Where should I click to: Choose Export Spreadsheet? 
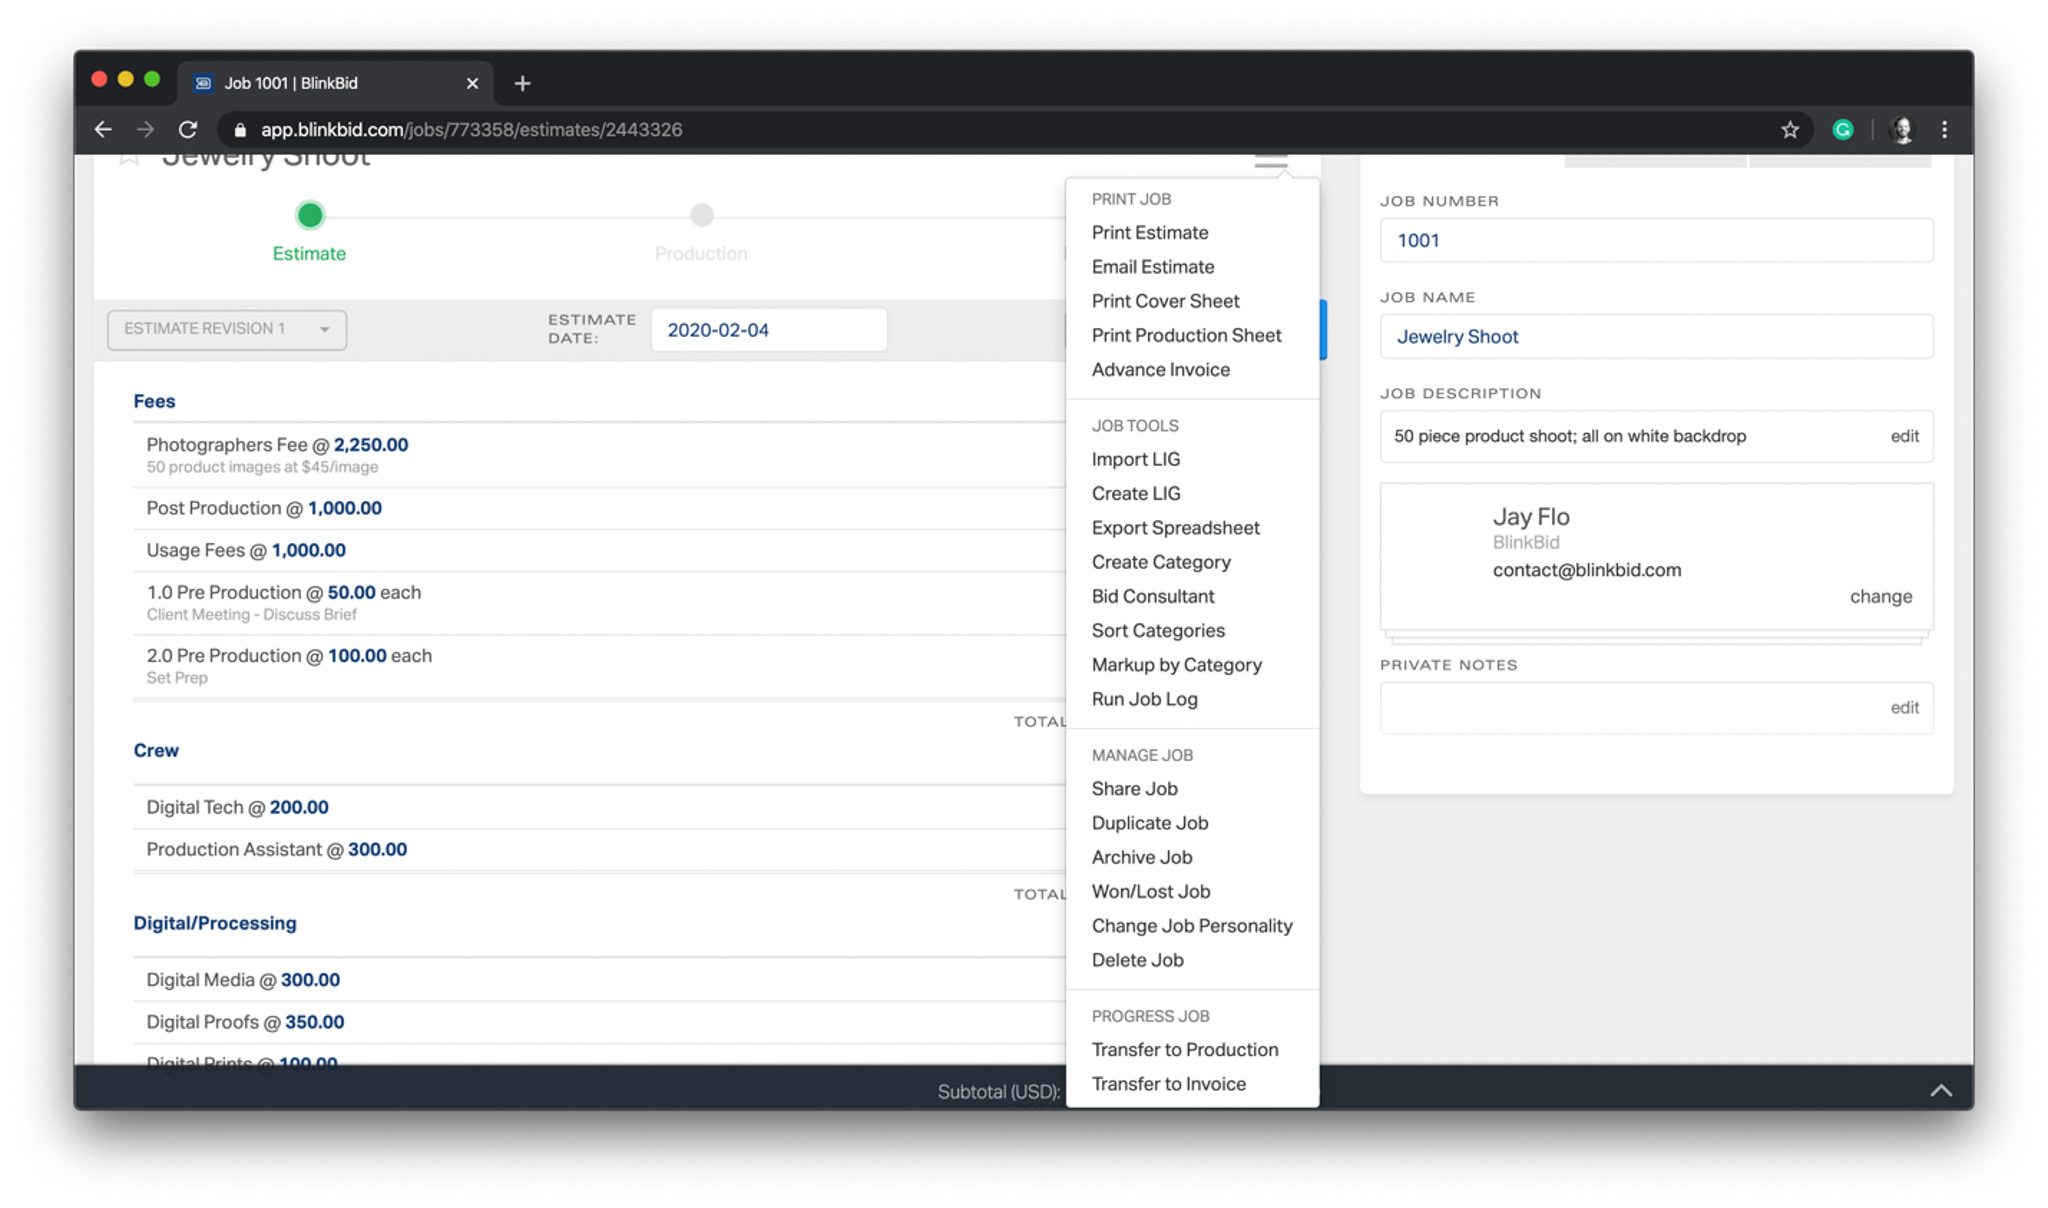1175,527
